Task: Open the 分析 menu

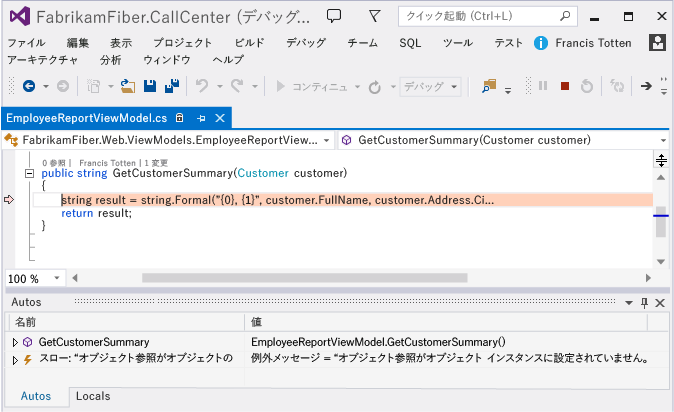Action: pos(110,60)
